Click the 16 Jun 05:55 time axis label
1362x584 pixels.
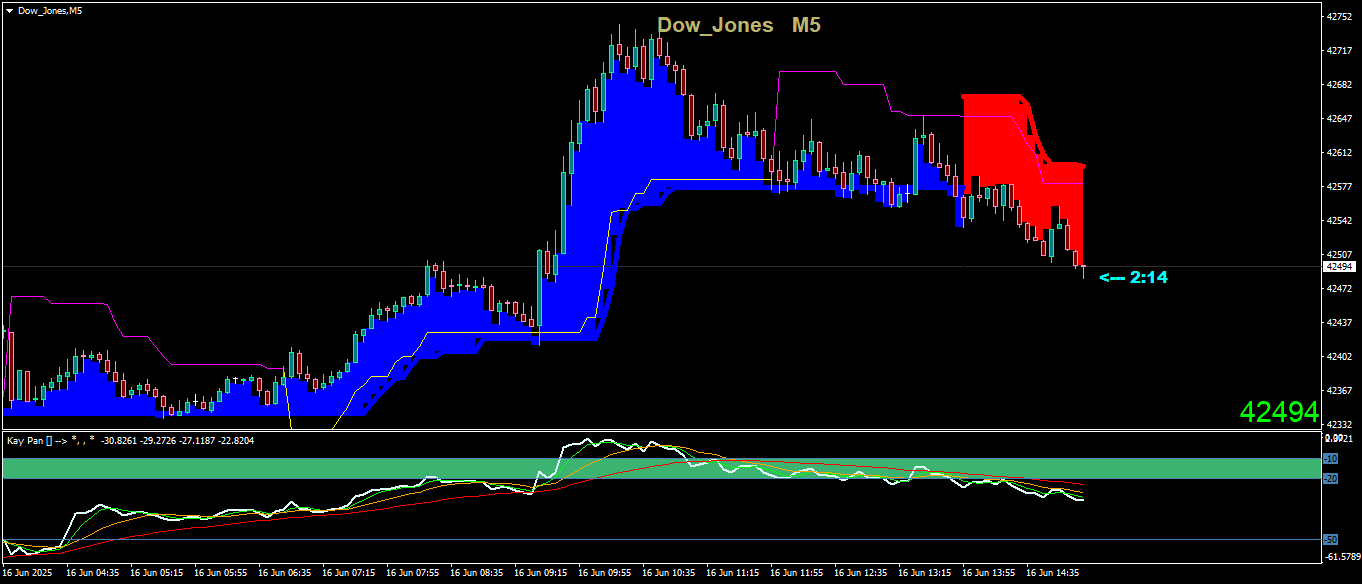click(220, 574)
